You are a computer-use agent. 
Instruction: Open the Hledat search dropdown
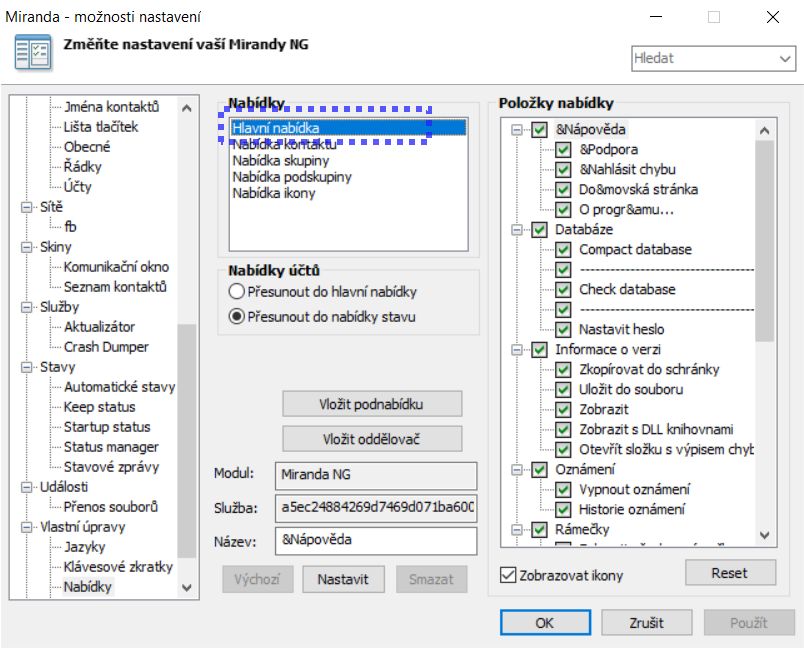pyautogui.click(x=785, y=58)
